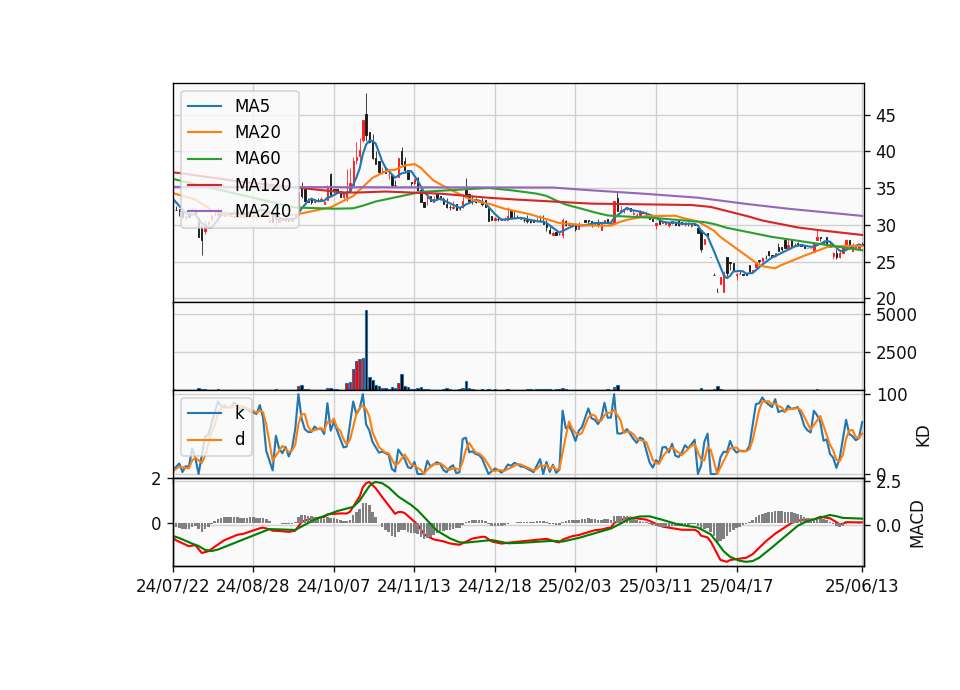The width and height of the screenshot is (960, 690).
Task: Click the 25/04/17 date label
Action: pyautogui.click(x=737, y=586)
